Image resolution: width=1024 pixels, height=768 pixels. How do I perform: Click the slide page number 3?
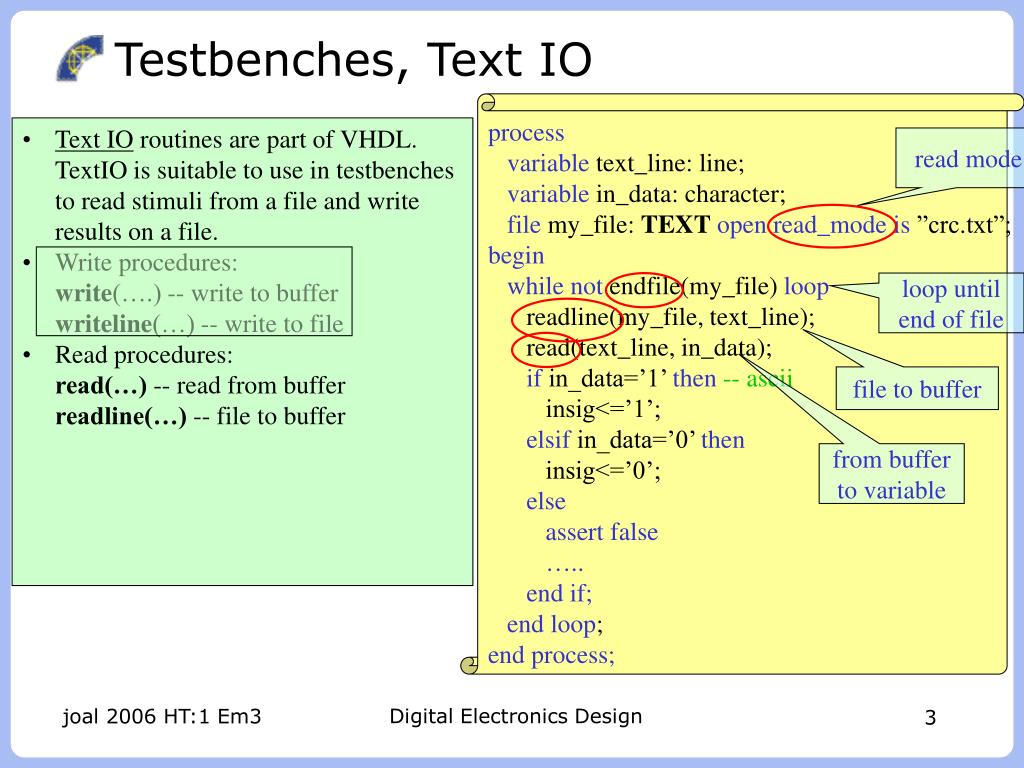tap(931, 718)
